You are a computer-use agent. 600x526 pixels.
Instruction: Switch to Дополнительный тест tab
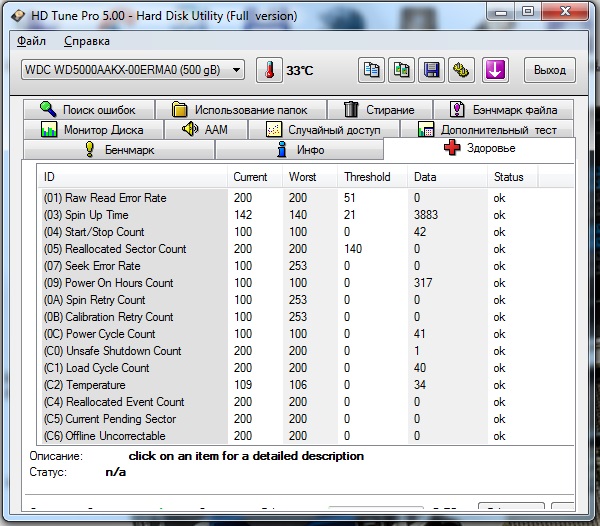(x=487, y=130)
